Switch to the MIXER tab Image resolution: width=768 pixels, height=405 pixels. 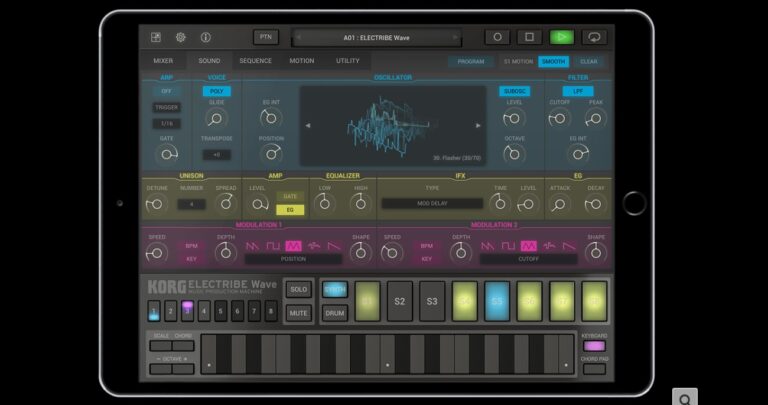[x=163, y=61]
